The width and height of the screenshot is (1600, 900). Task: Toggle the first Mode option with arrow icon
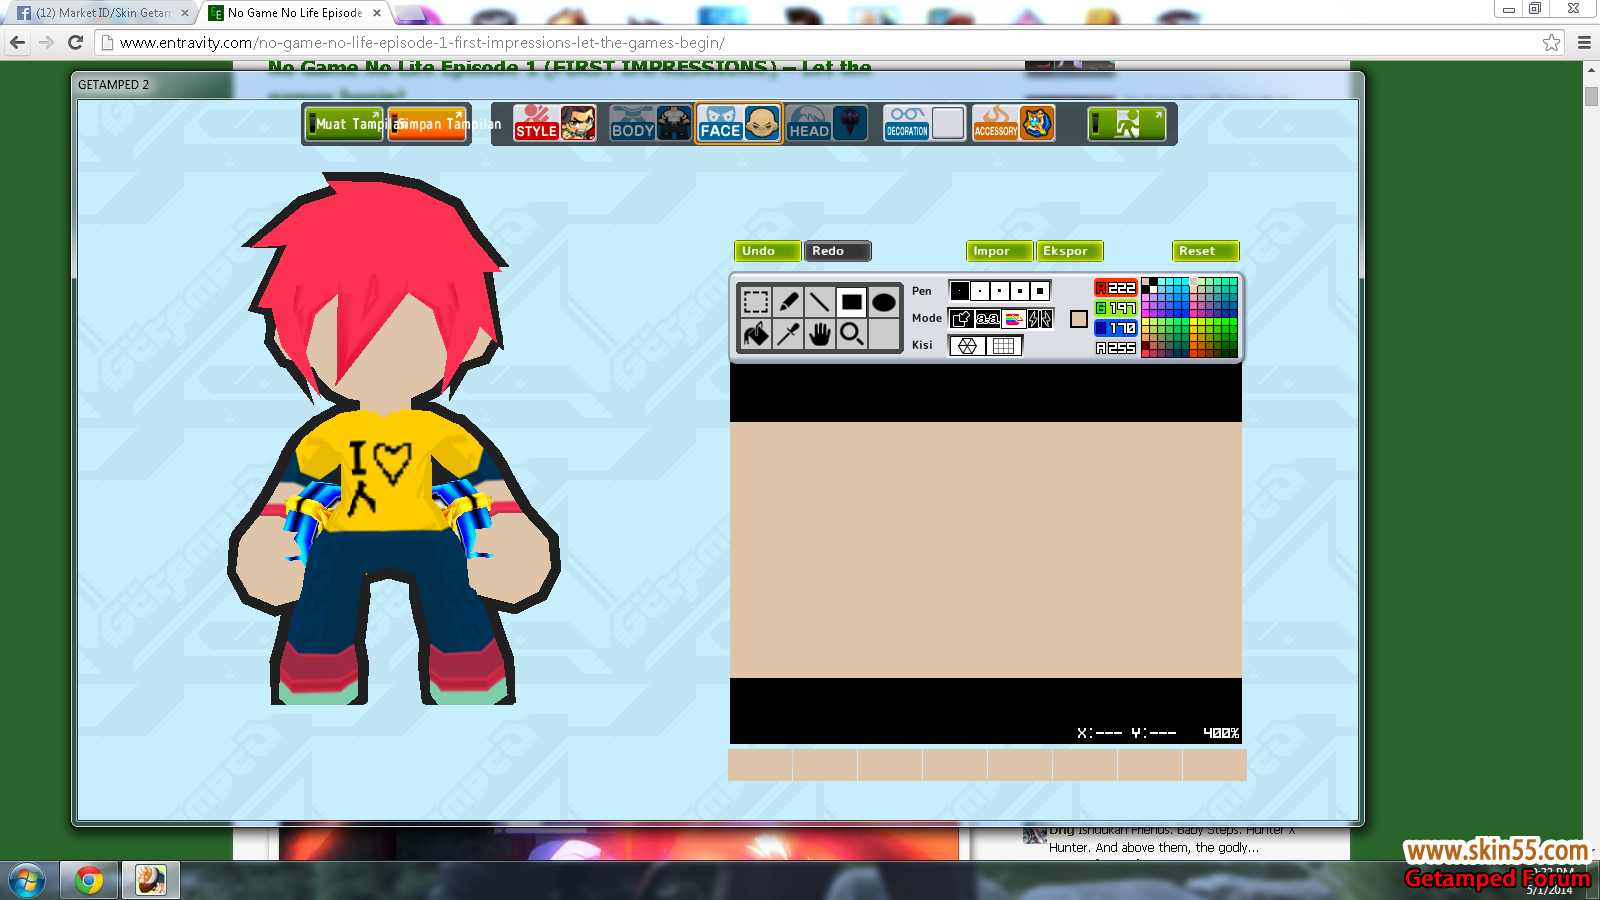(961, 318)
